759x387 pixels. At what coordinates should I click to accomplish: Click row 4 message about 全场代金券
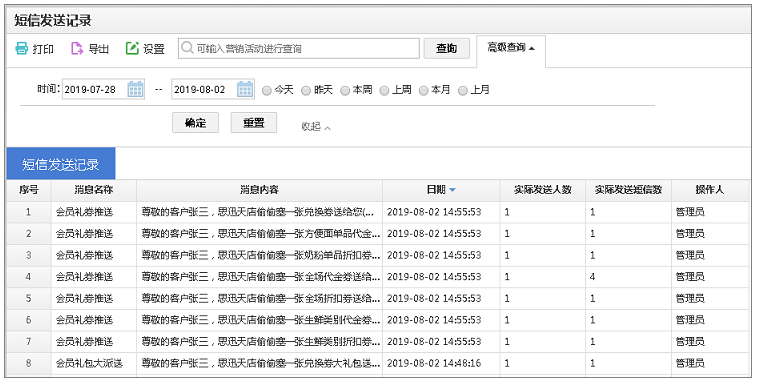[x=259, y=277]
